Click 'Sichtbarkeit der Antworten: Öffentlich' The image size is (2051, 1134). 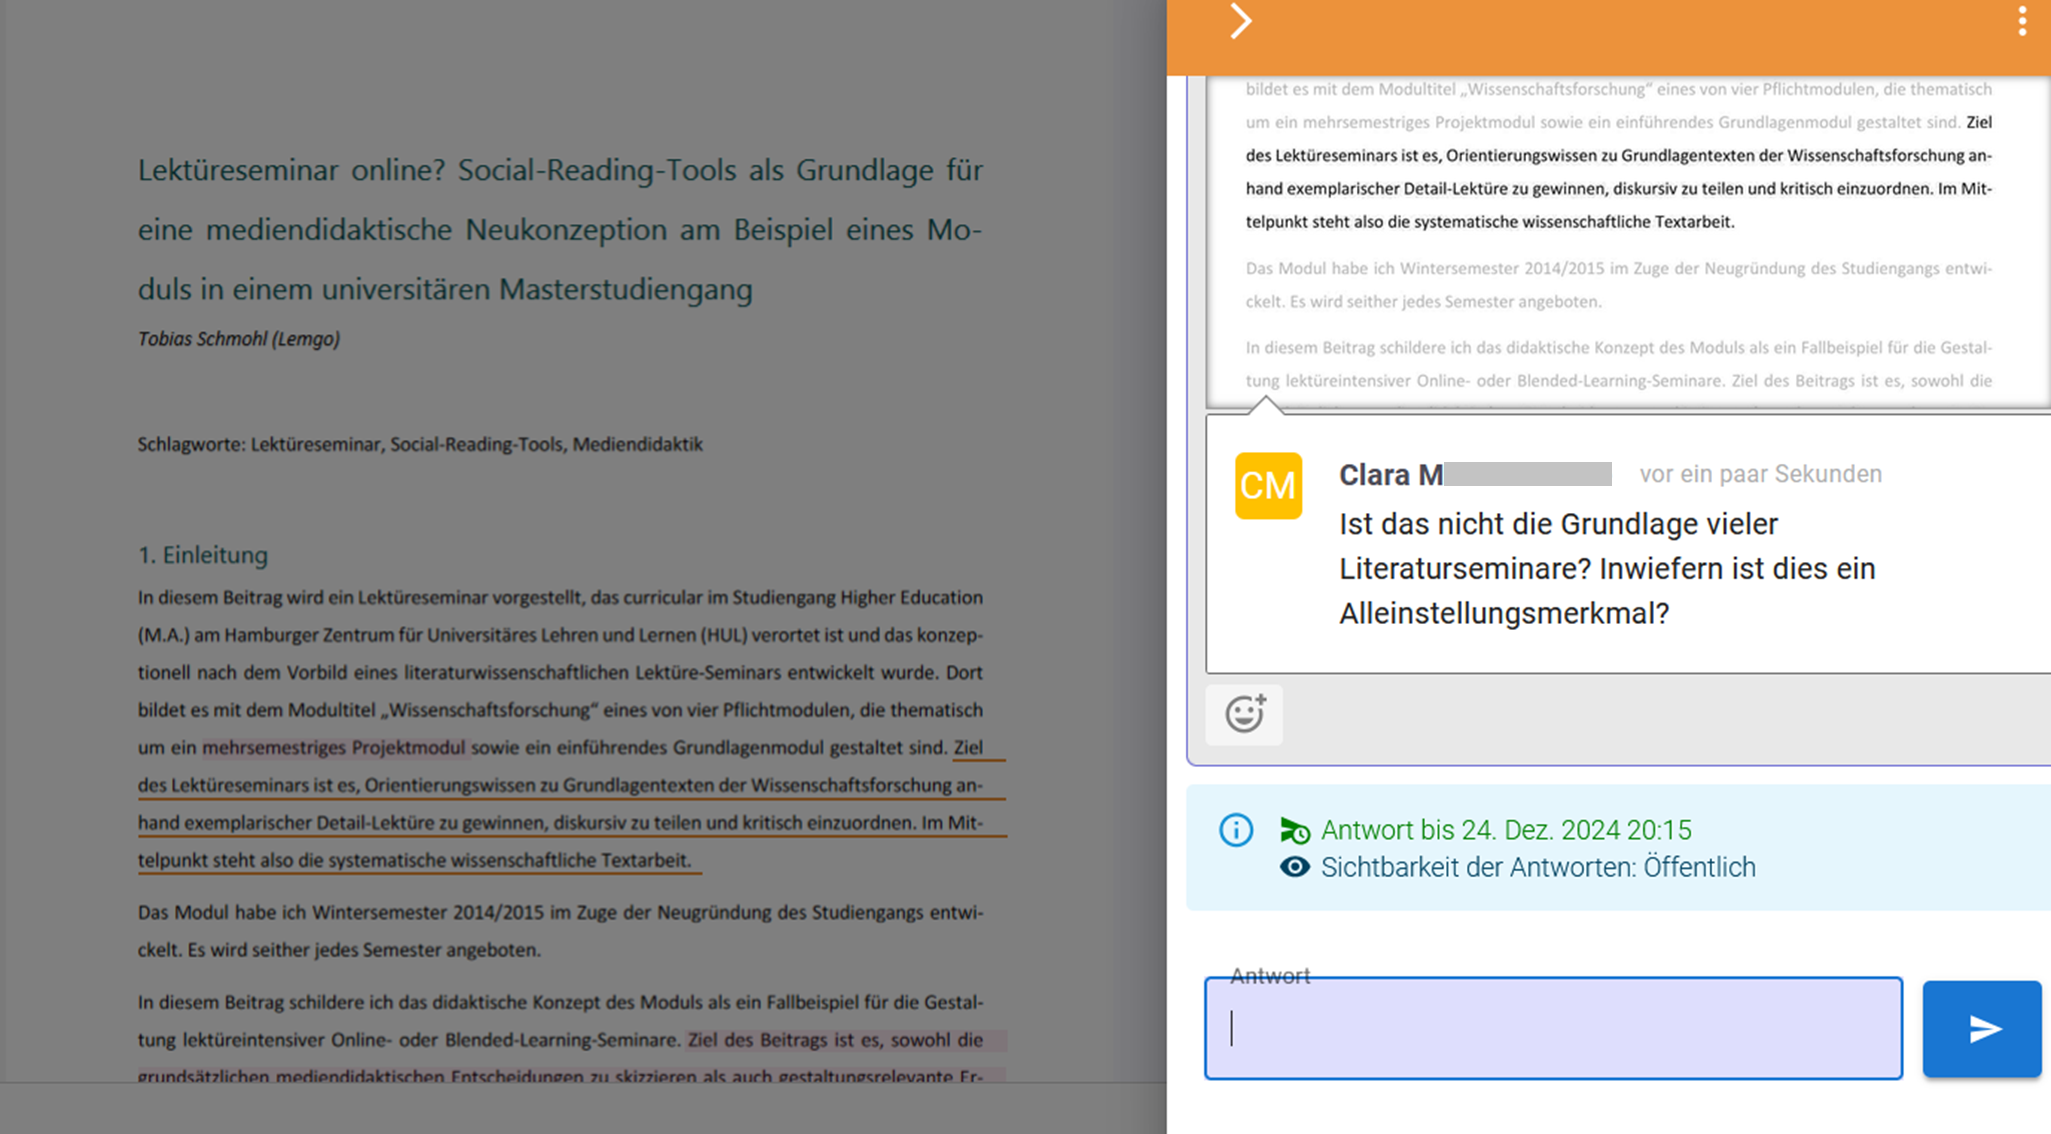[x=1538, y=867]
